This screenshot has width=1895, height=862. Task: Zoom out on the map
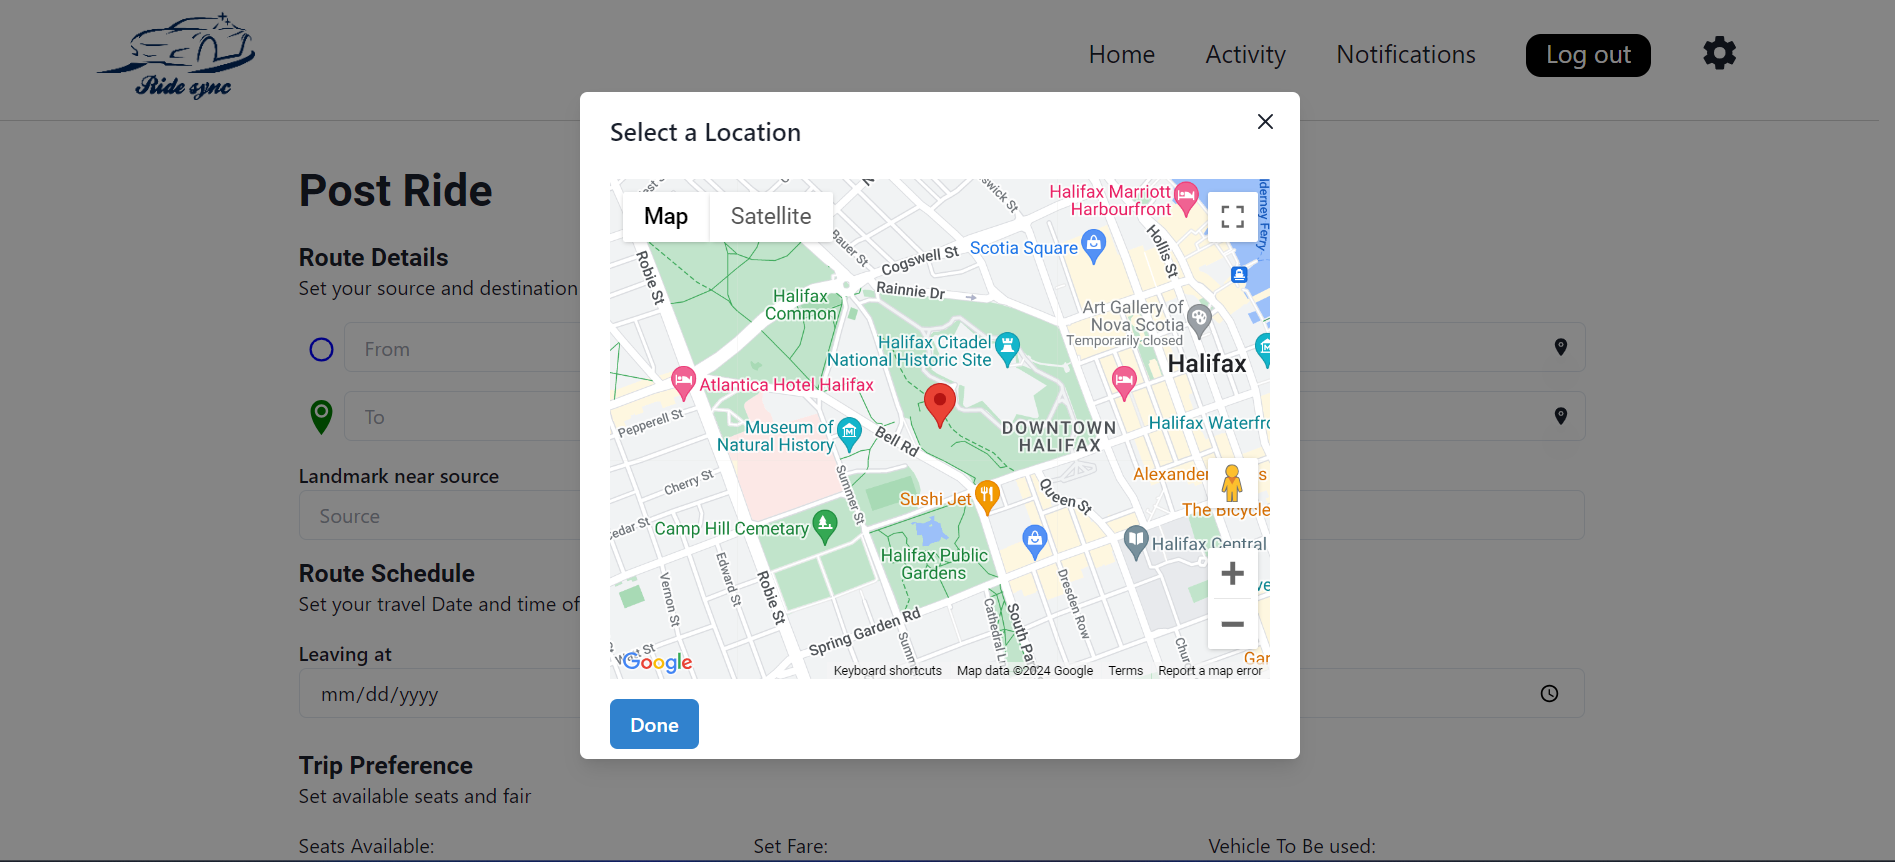[1233, 624]
